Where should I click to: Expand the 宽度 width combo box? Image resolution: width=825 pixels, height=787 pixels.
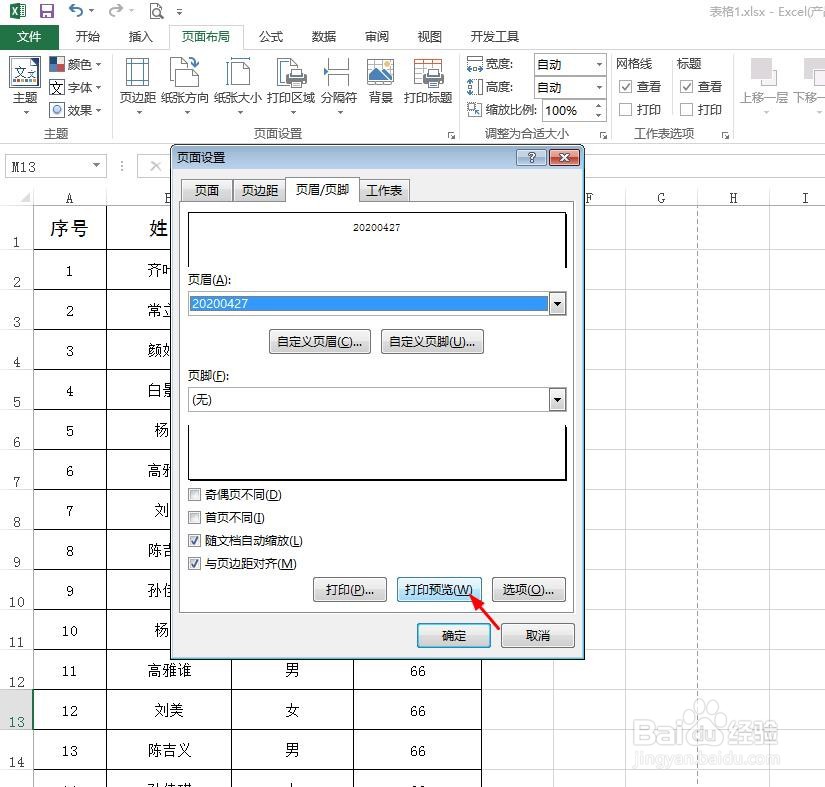click(597, 63)
